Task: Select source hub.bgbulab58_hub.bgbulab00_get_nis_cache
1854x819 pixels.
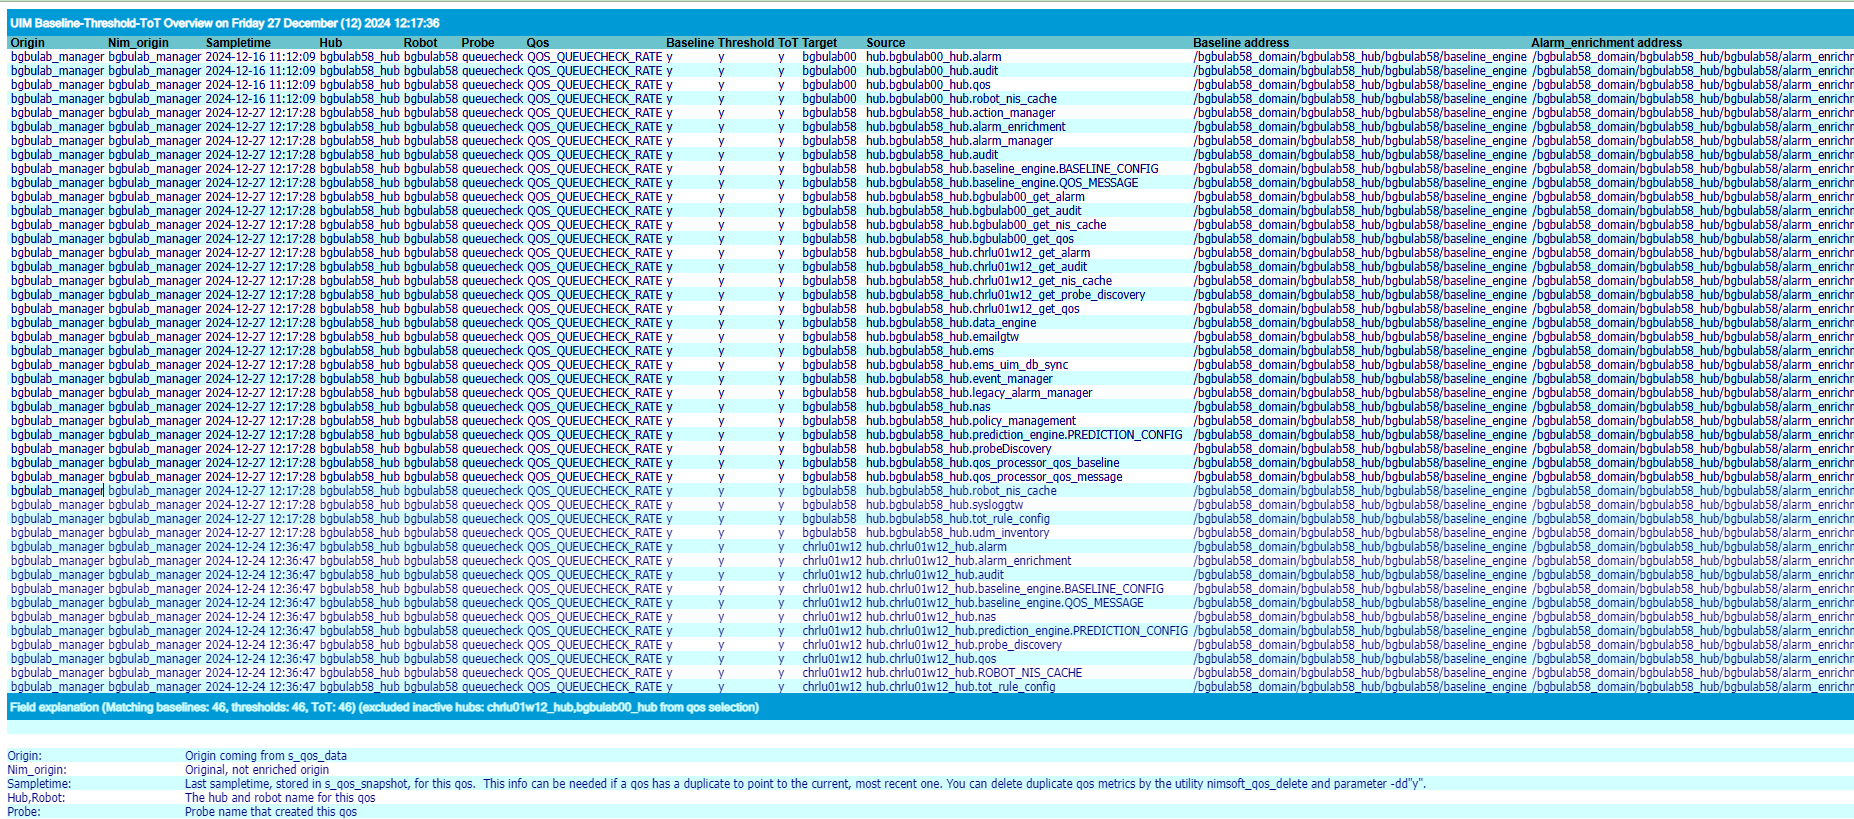Action: (x=986, y=225)
